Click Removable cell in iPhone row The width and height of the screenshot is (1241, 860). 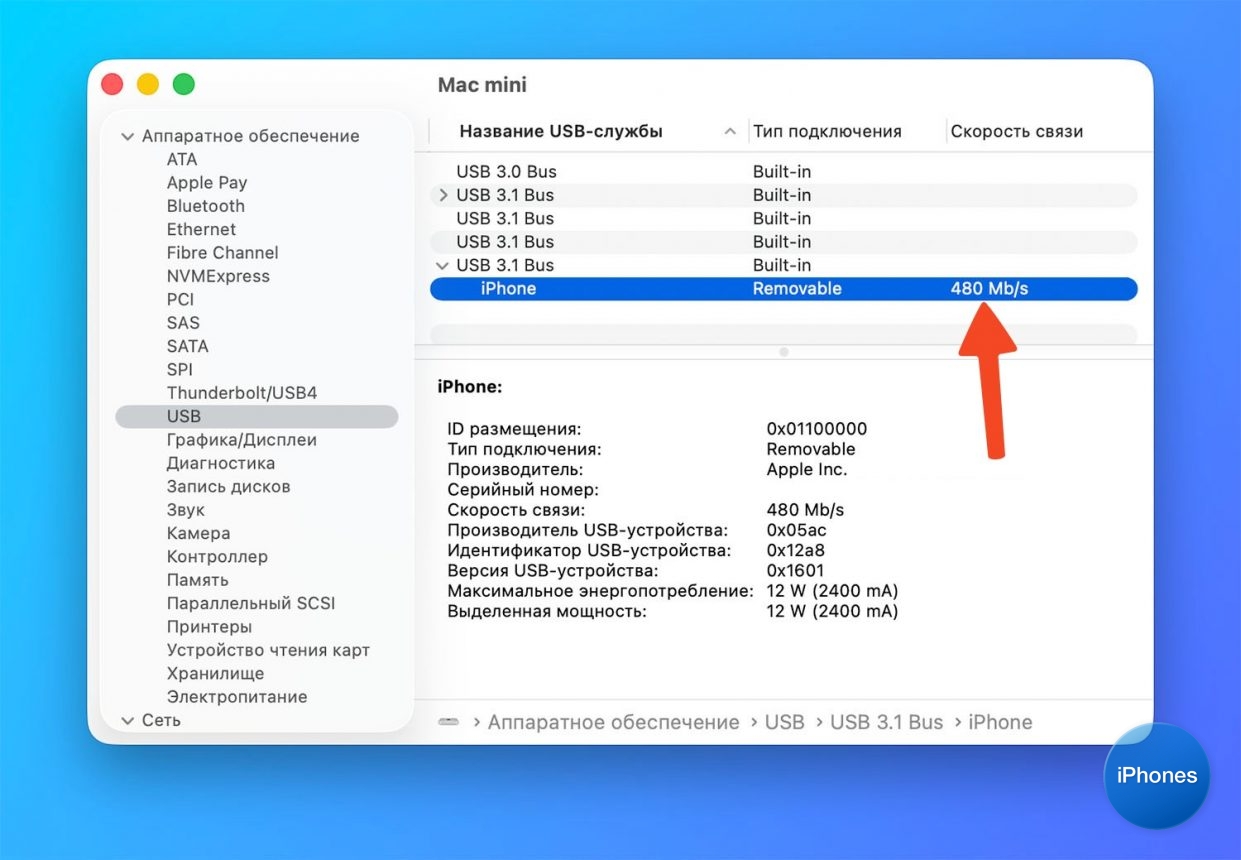pos(797,289)
